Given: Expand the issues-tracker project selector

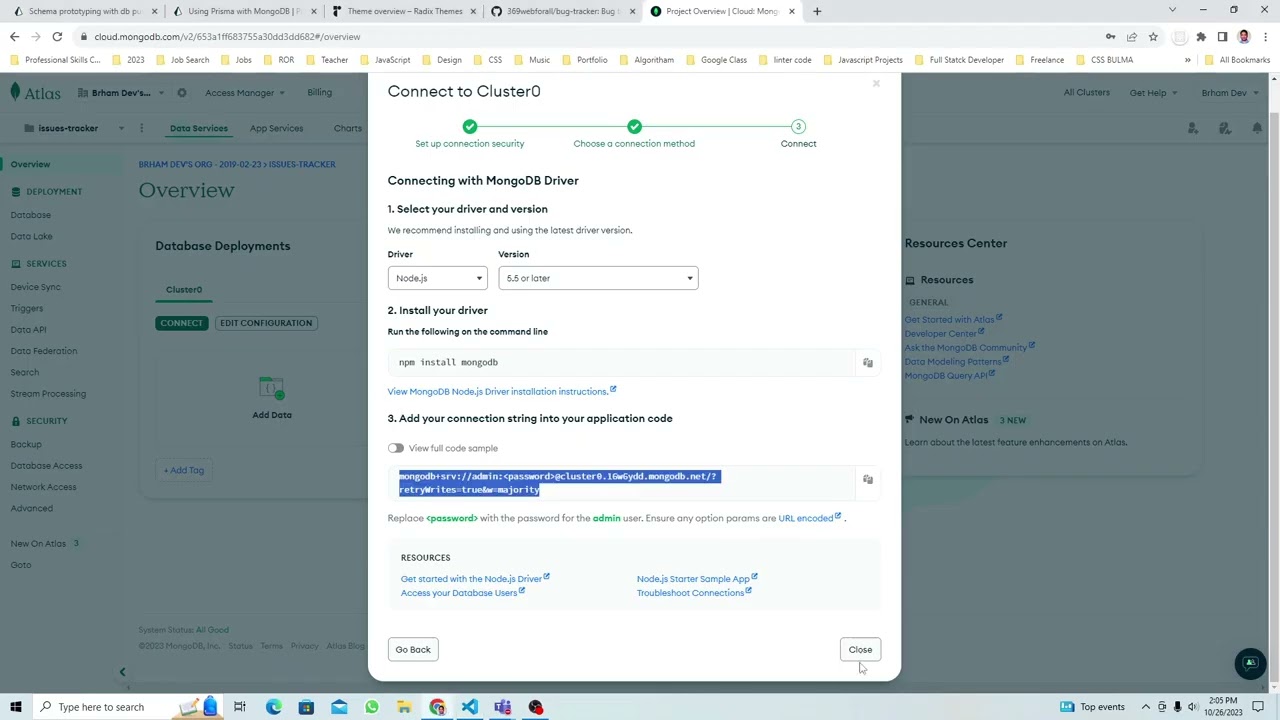Looking at the screenshot, I should (75, 128).
